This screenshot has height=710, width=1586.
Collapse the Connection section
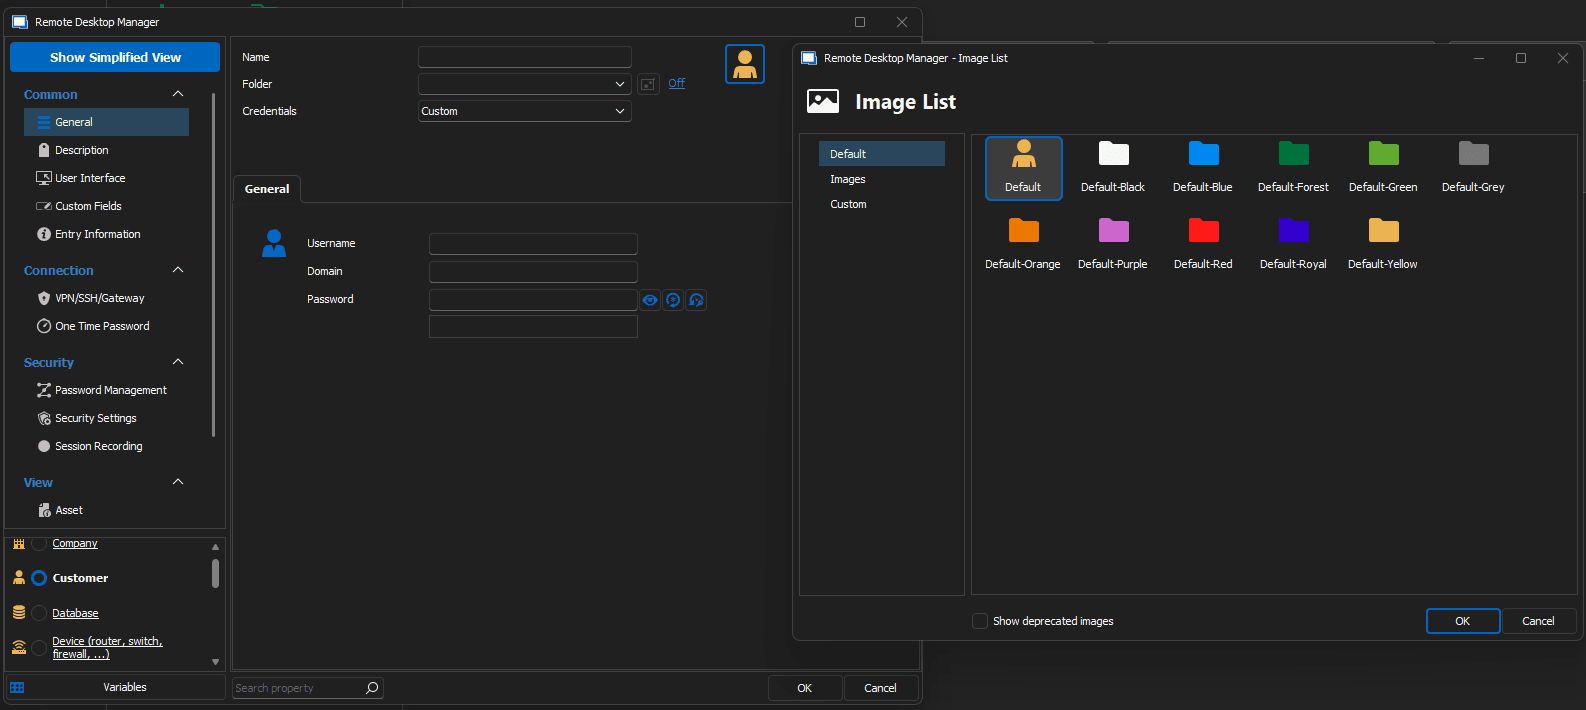(x=178, y=270)
